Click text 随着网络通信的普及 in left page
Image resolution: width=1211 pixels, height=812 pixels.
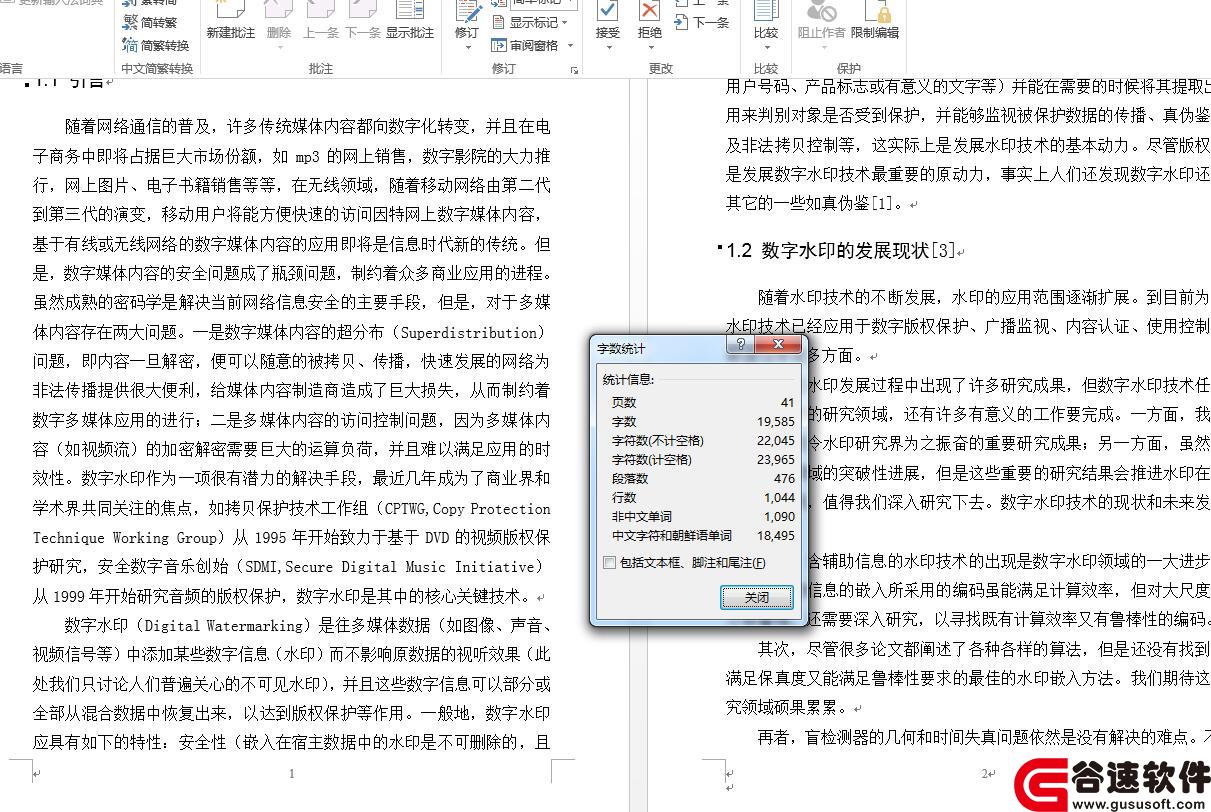[136, 126]
